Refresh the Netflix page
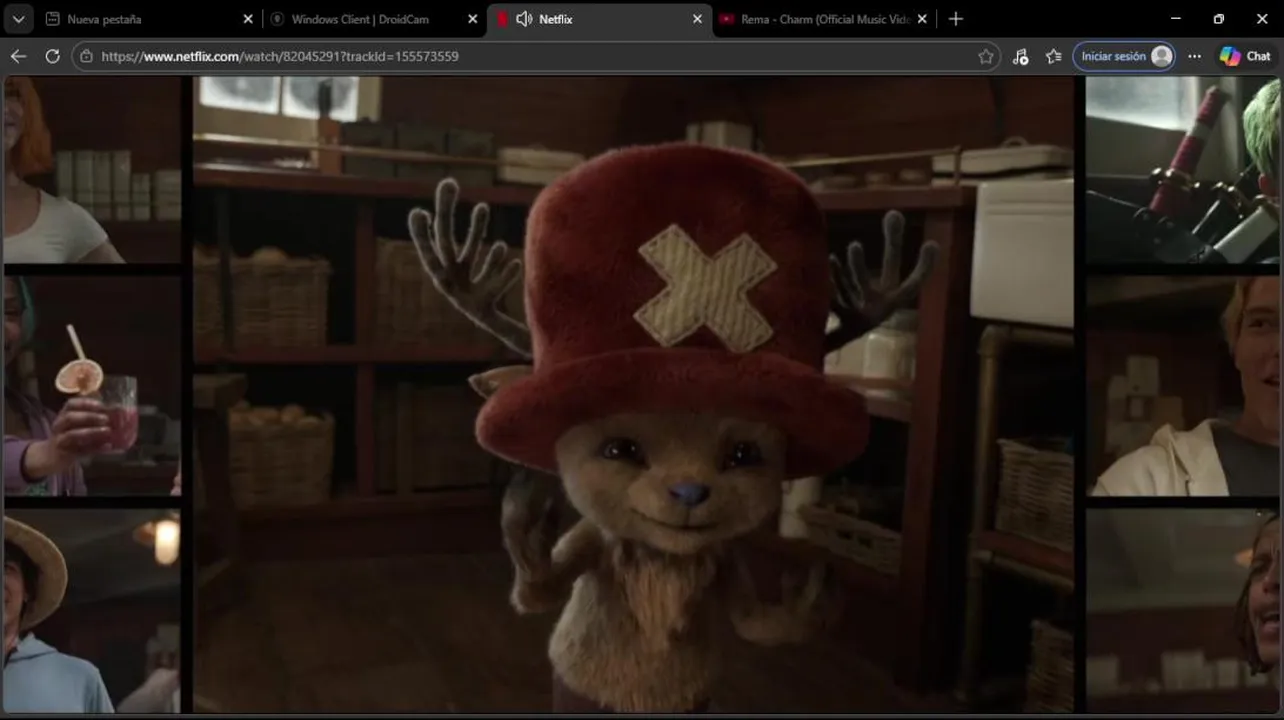 tap(52, 56)
